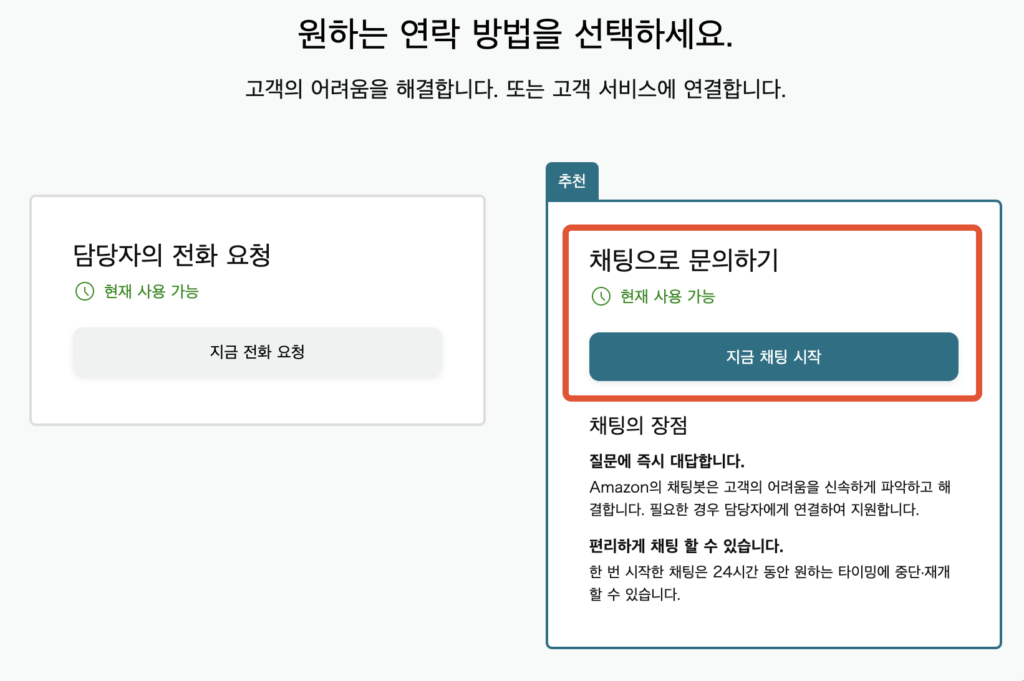Click the bold 편리하게 채팅 할 수 있습니다 text
Screen dimensions: 1024x681
click(x=685, y=546)
